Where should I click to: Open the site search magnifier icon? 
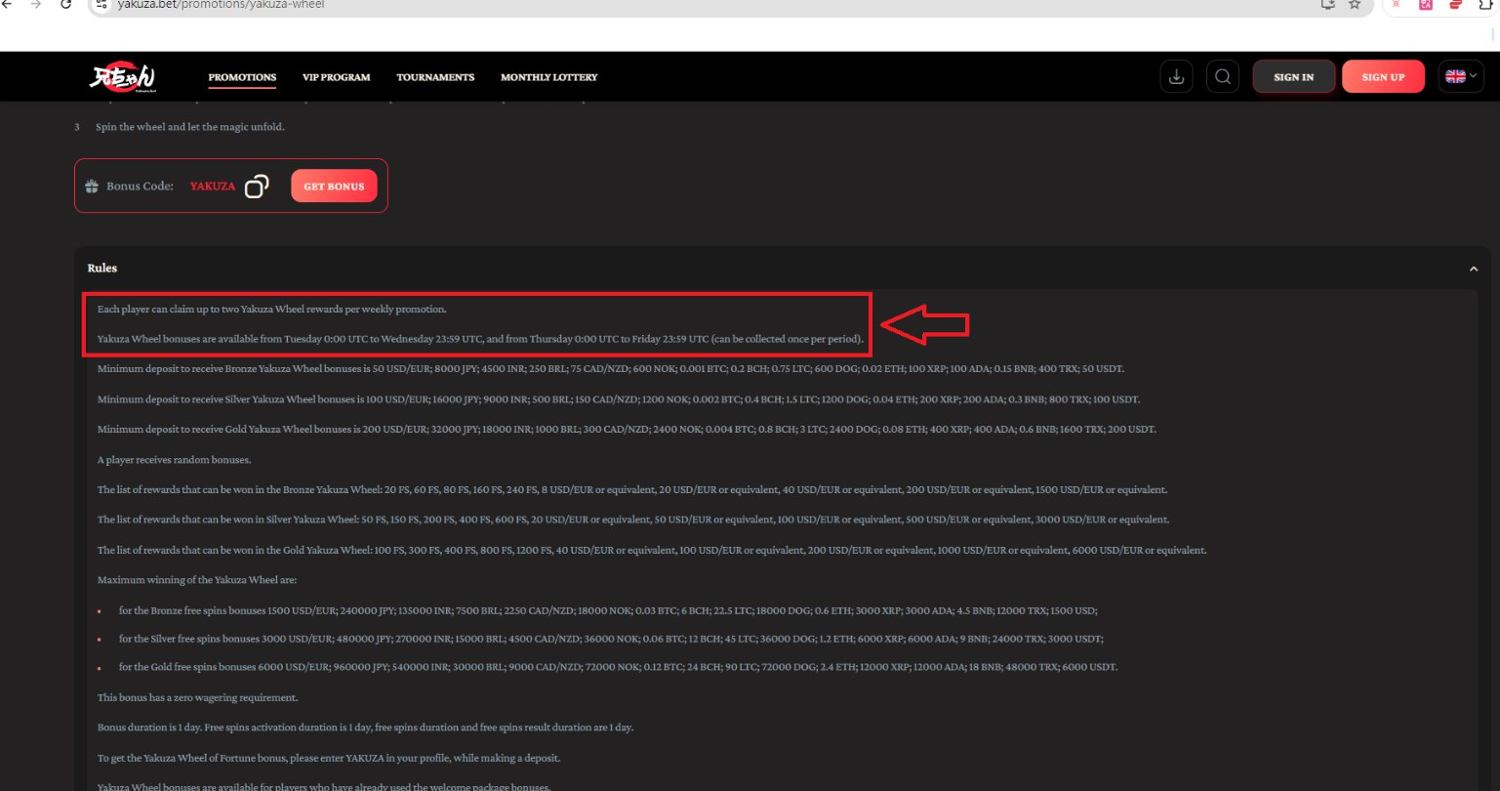1222,77
